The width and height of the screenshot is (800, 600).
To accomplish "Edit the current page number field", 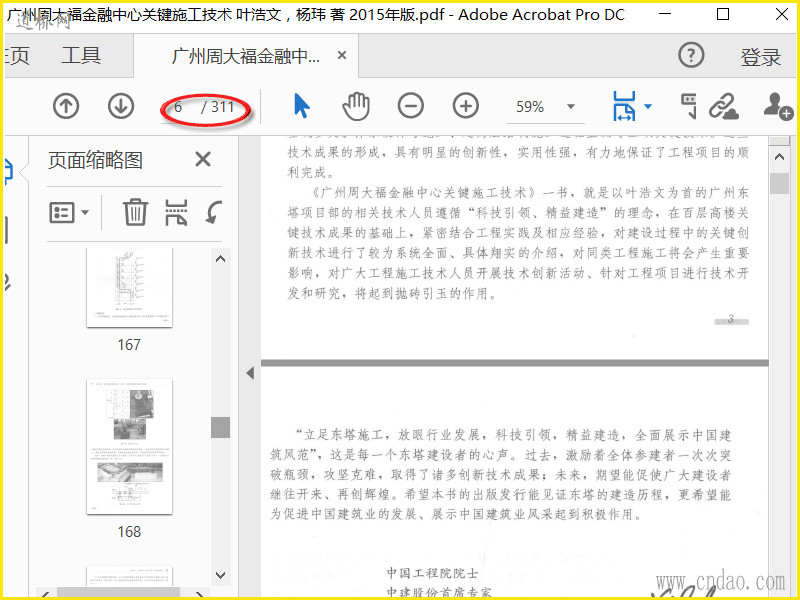I will (x=179, y=107).
